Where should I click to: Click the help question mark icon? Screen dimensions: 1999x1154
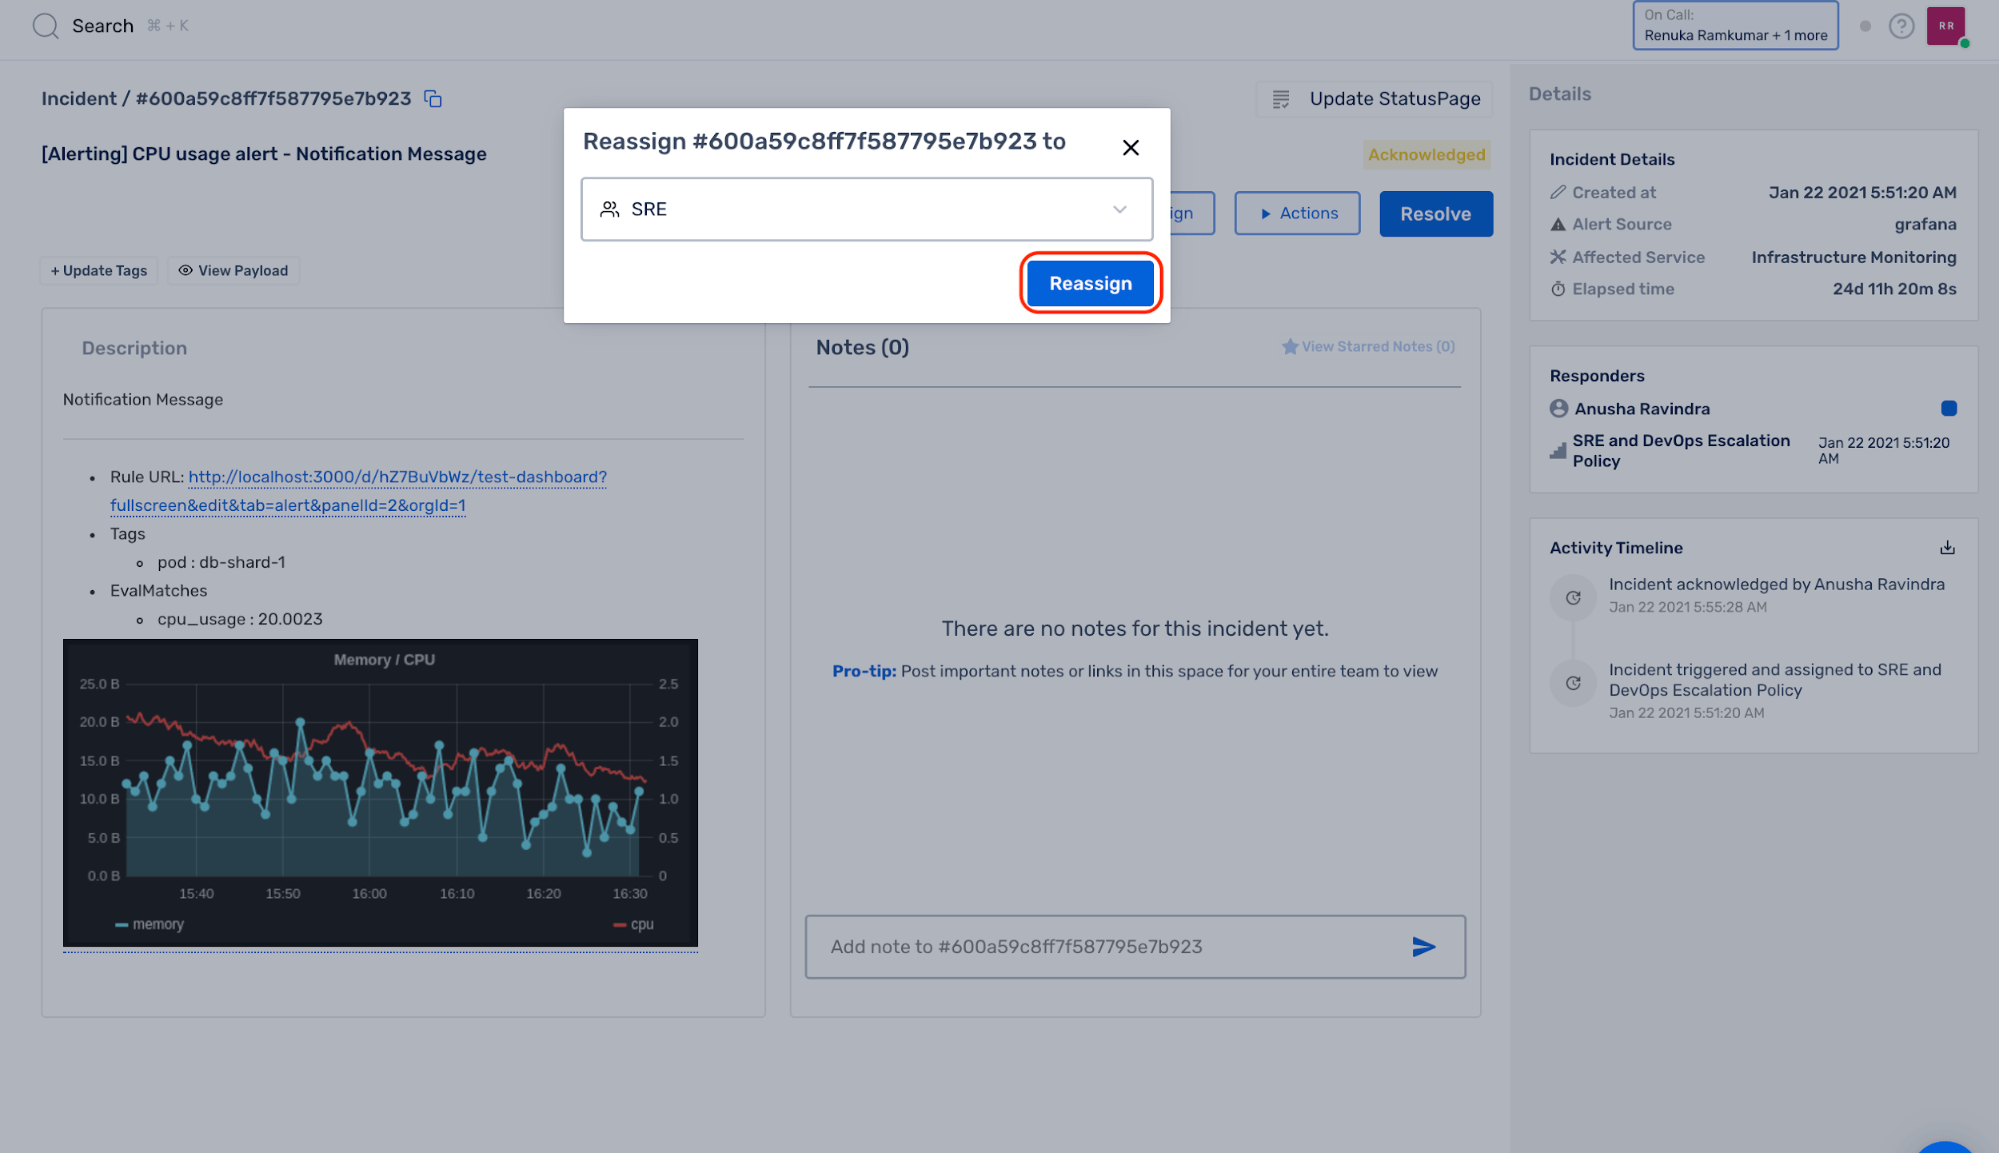coord(1901,26)
